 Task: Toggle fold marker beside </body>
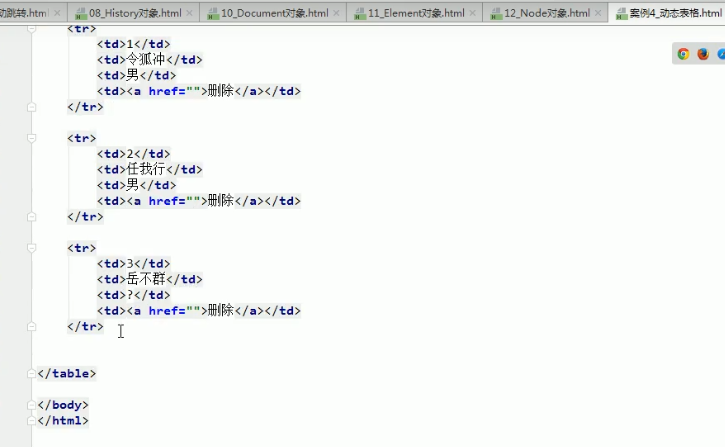(x=31, y=405)
